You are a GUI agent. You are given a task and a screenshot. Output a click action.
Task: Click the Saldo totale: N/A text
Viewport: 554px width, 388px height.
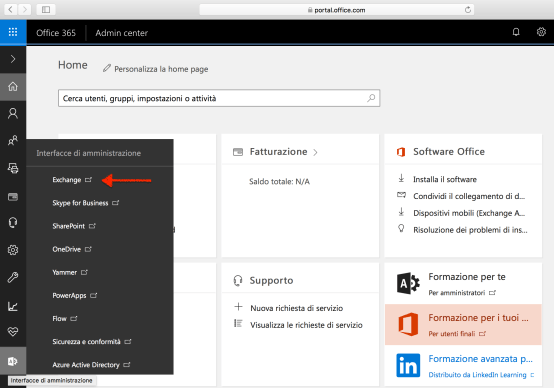coord(279,182)
